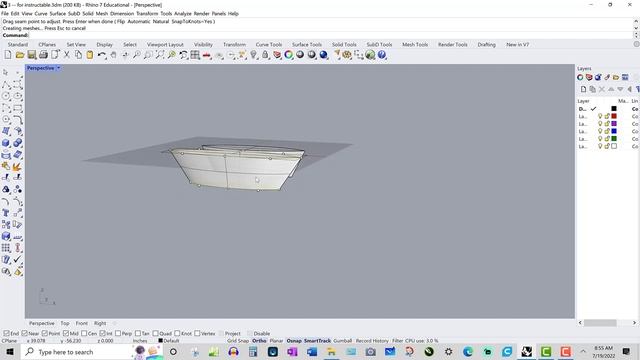Open the Analyze menu
Screen dimensions: 640x360
tap(182, 13)
